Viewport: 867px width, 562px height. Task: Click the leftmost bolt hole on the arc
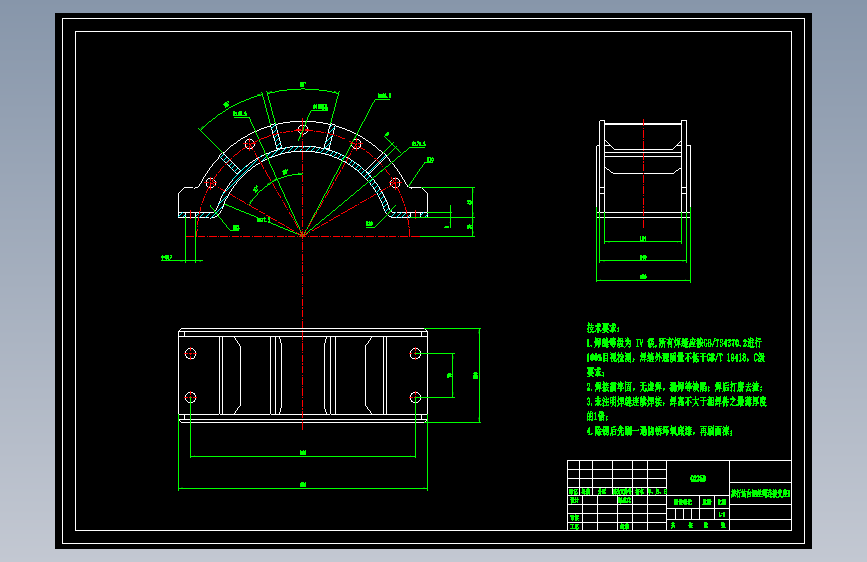click(x=210, y=183)
